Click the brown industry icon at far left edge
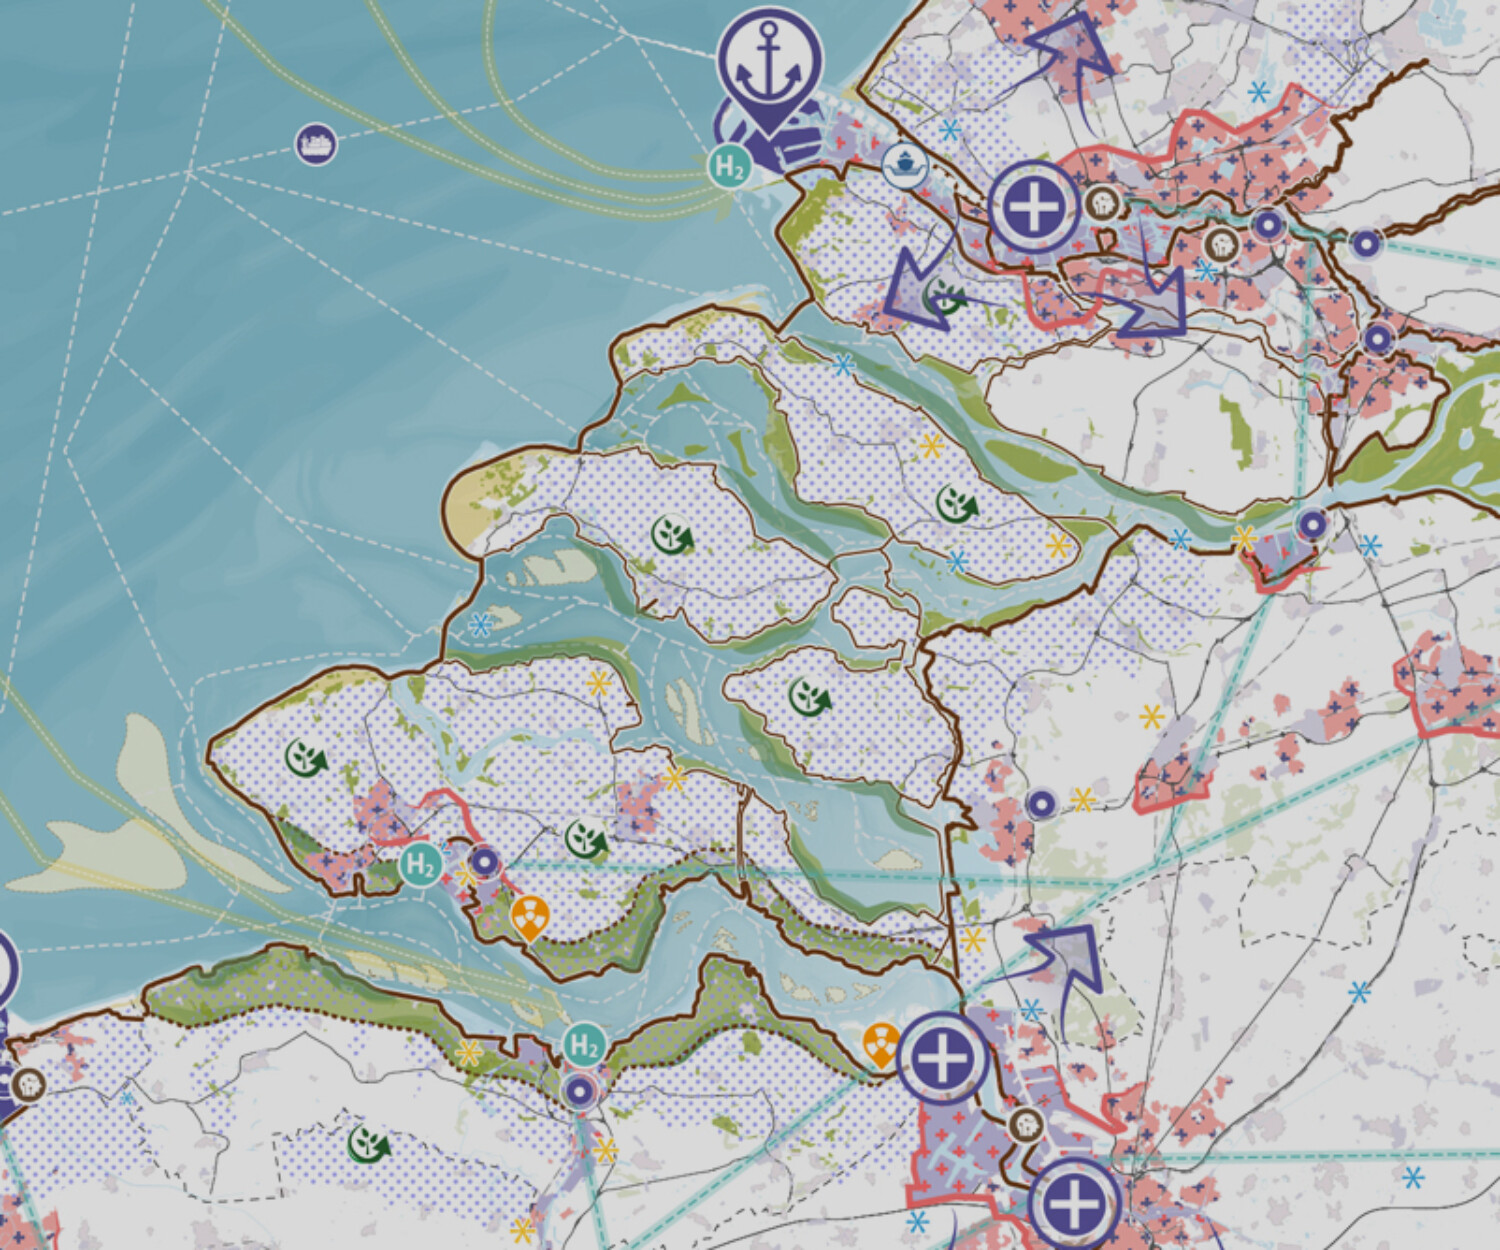Image resolution: width=1500 pixels, height=1250 pixels. (x=28, y=1084)
